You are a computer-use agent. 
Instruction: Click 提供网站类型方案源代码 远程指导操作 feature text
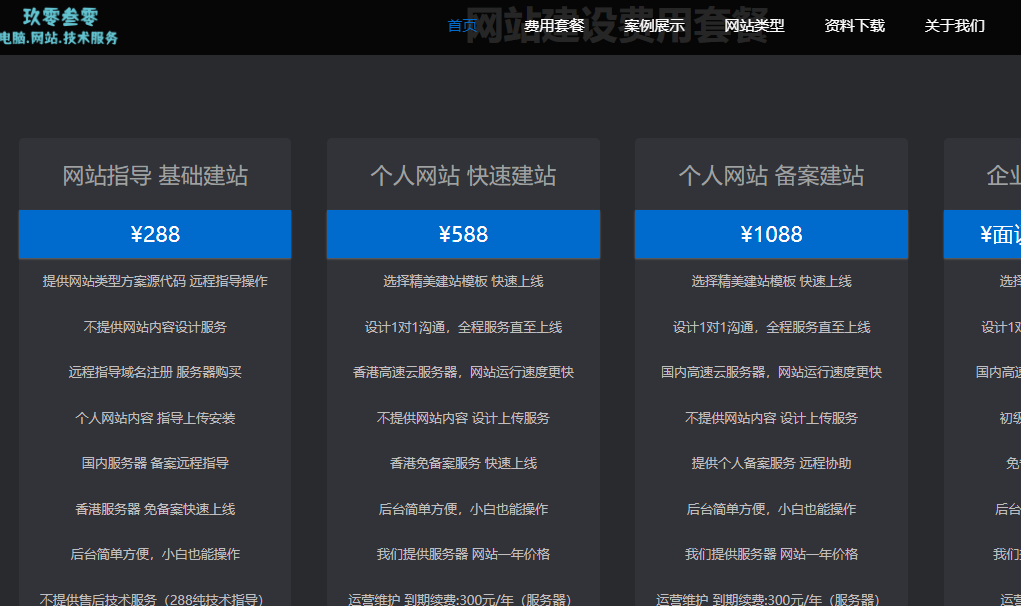pyautogui.click(x=154, y=281)
